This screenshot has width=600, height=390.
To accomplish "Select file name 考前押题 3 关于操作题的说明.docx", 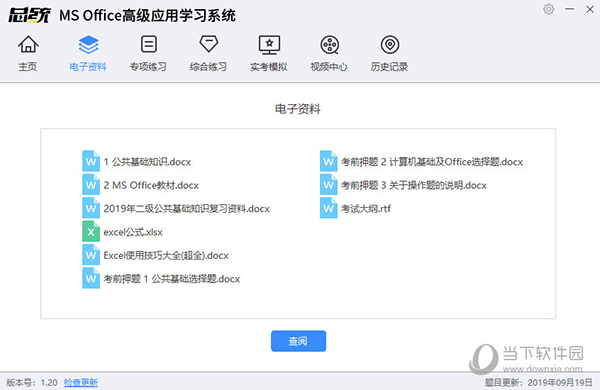I will 414,185.
